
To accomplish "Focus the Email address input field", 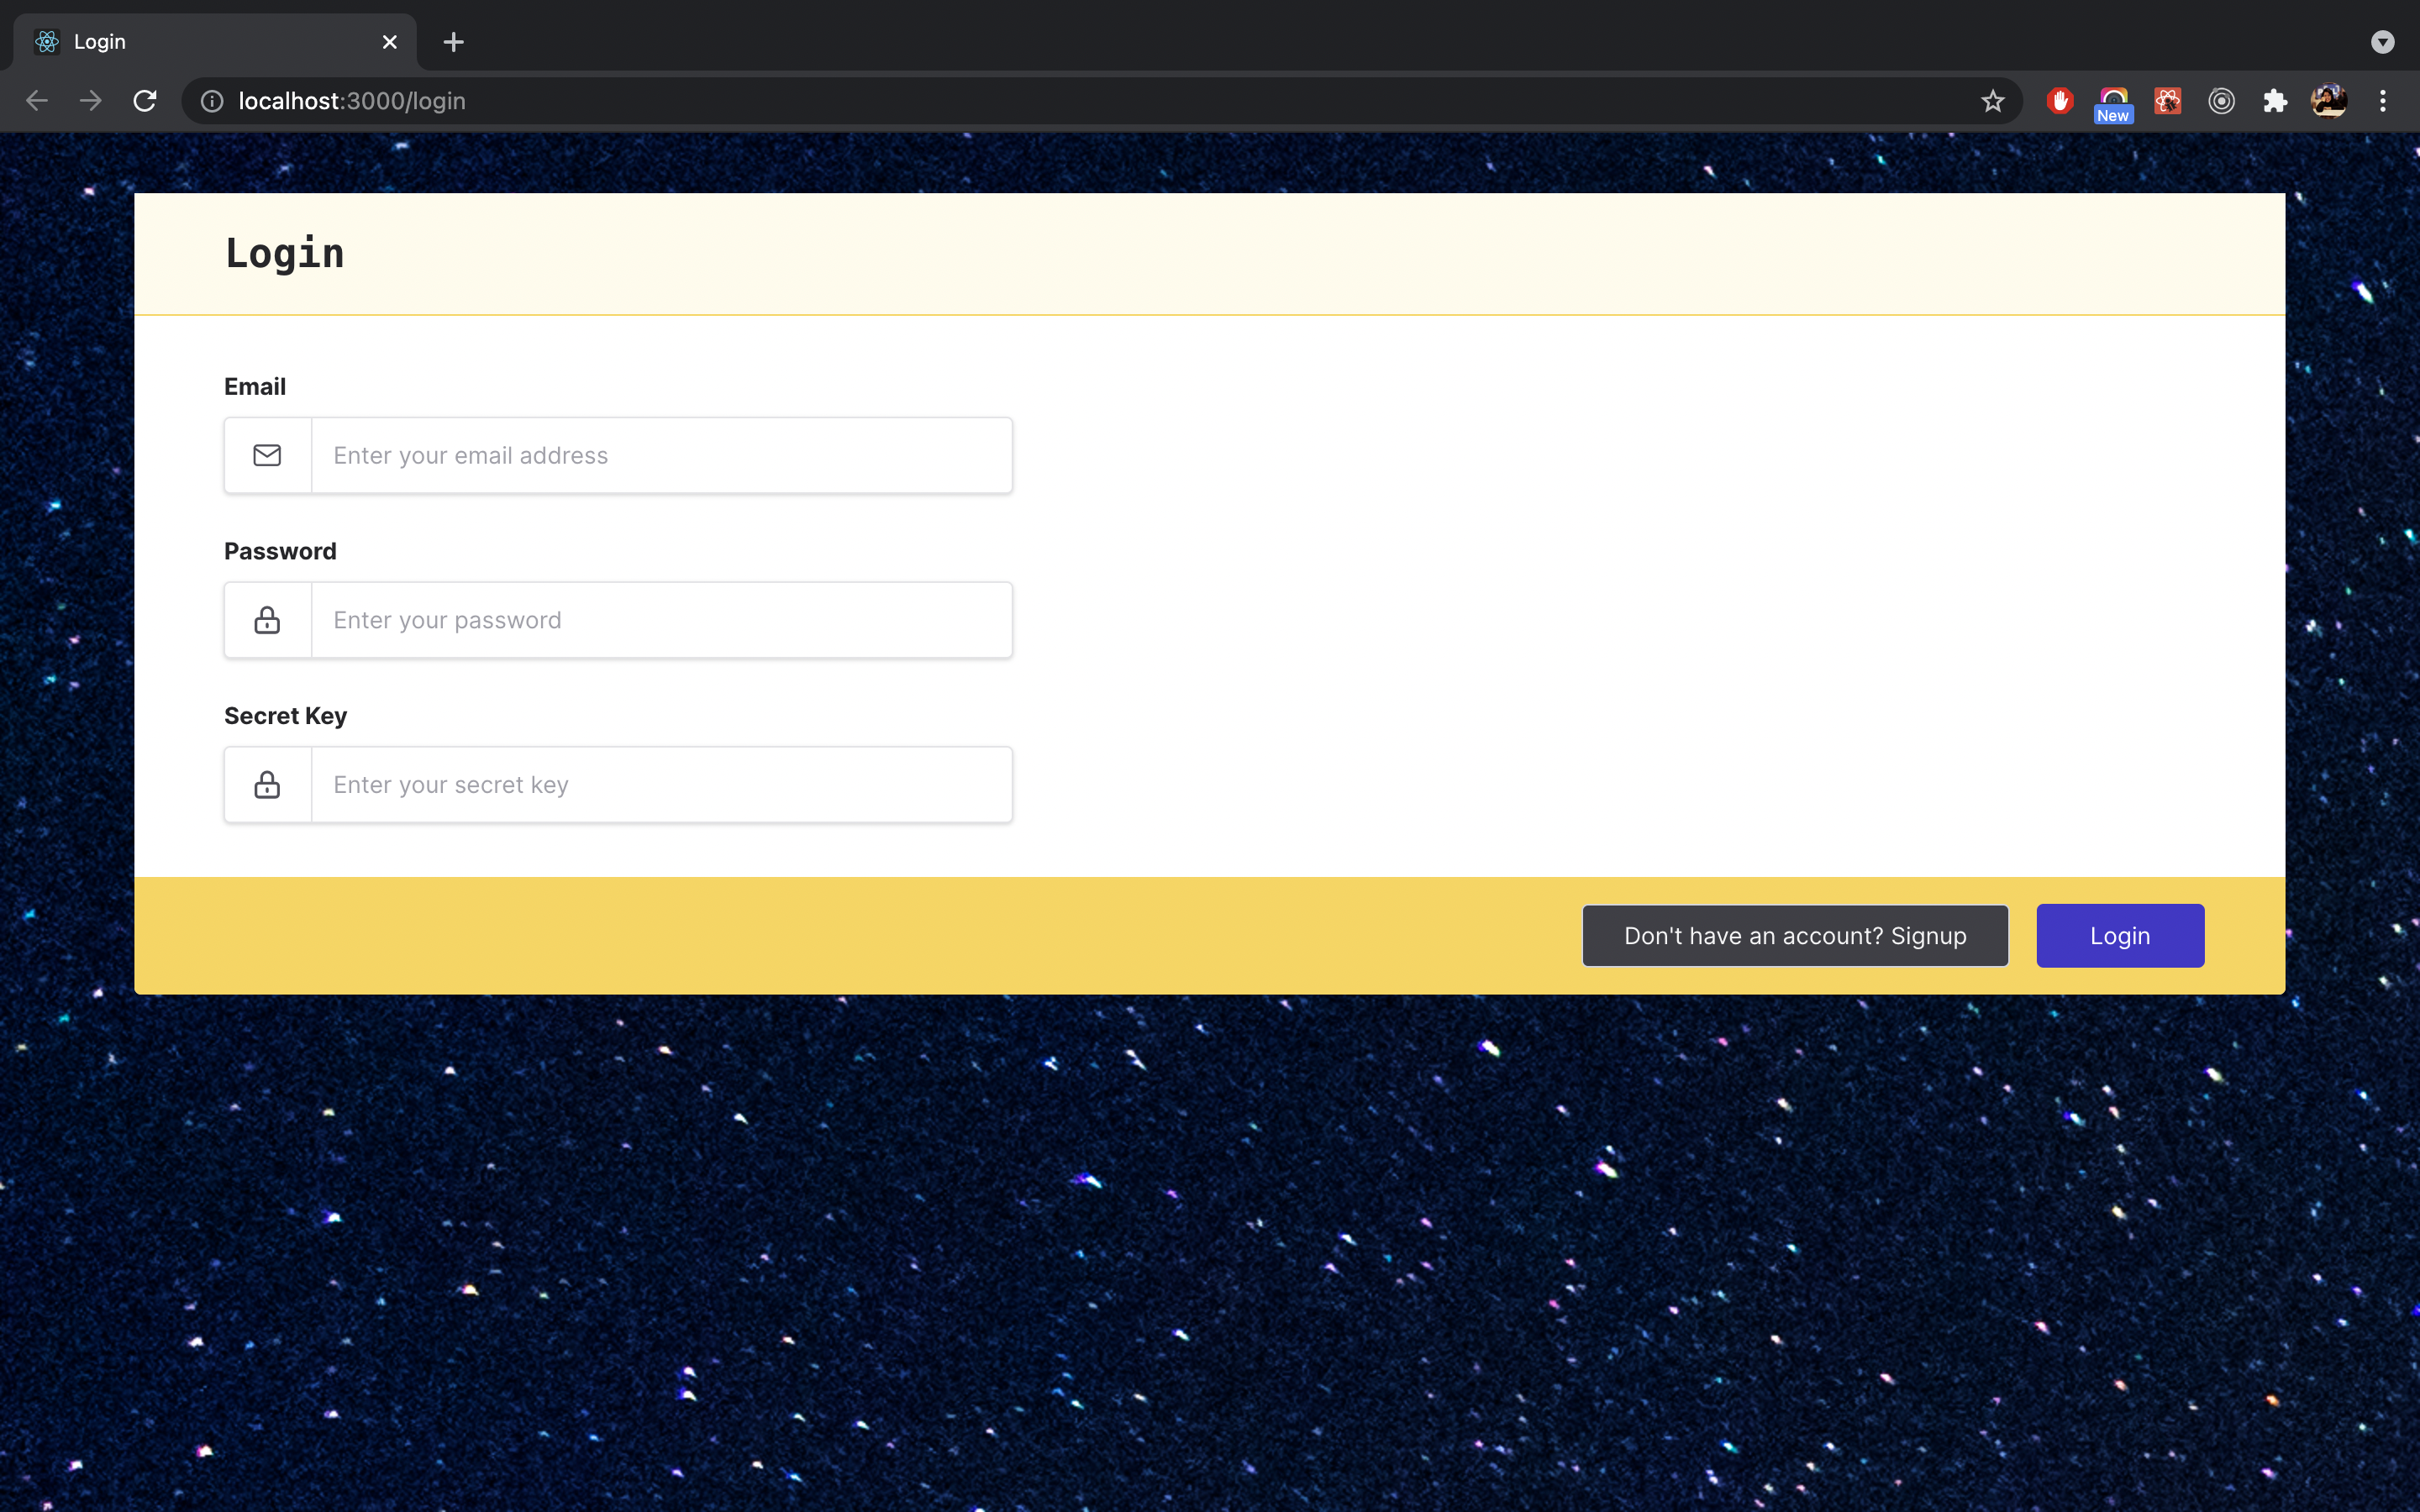I will coord(660,455).
